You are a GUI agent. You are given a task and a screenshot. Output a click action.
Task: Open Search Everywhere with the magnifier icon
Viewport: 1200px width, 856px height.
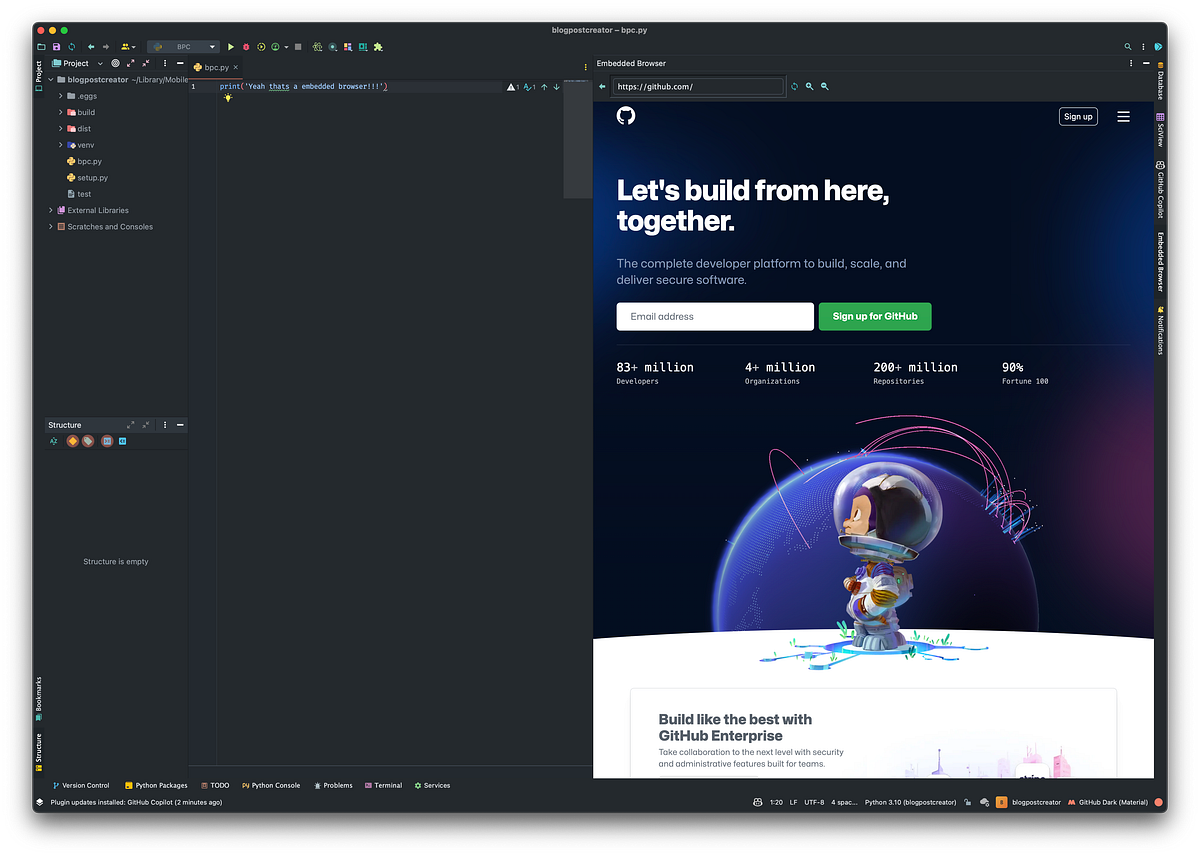coord(1127,46)
